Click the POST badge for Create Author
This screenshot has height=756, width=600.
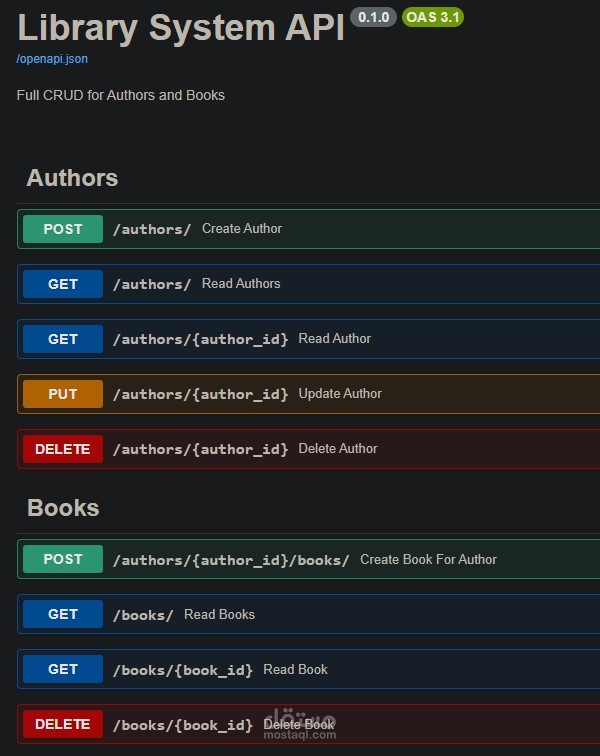(x=63, y=229)
